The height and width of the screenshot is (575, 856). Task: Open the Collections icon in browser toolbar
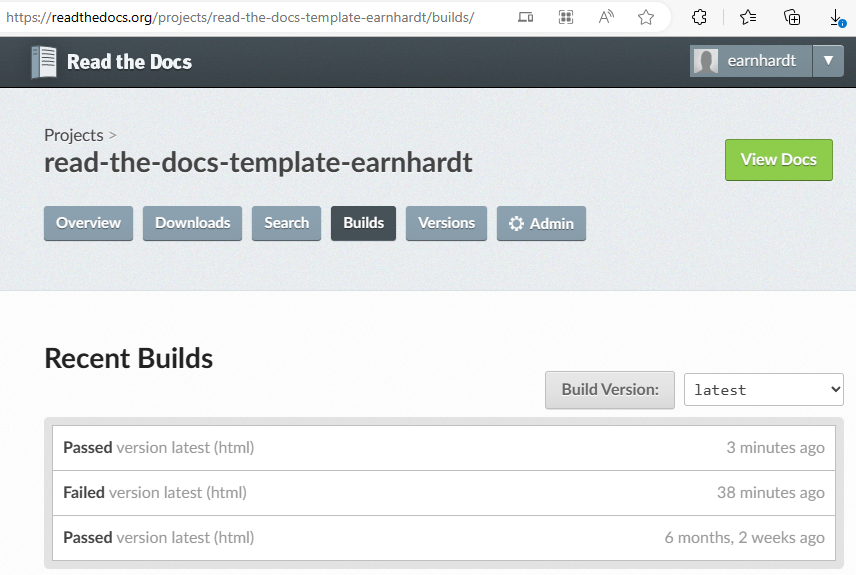(x=792, y=17)
